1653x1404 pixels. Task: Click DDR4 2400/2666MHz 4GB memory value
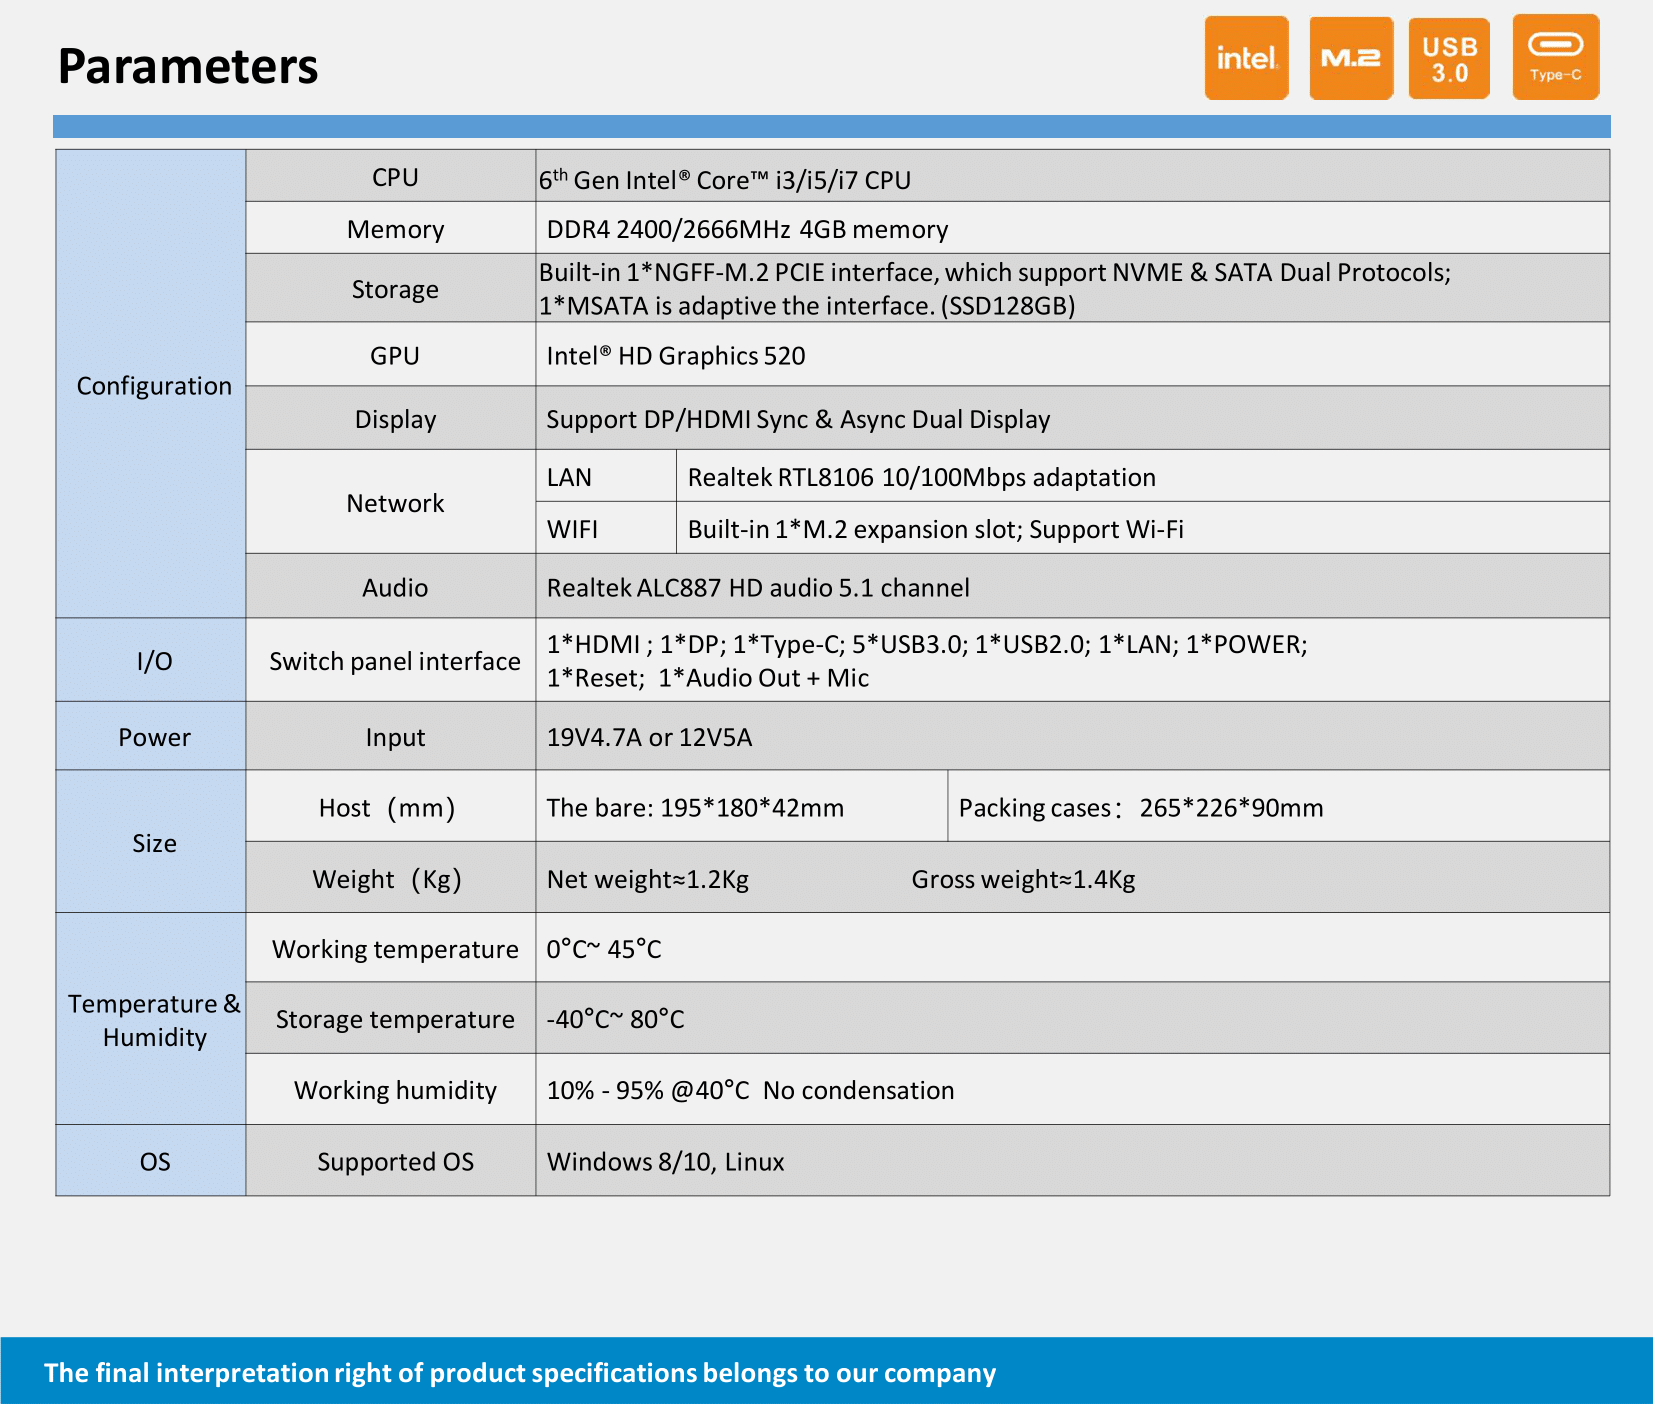point(747,229)
